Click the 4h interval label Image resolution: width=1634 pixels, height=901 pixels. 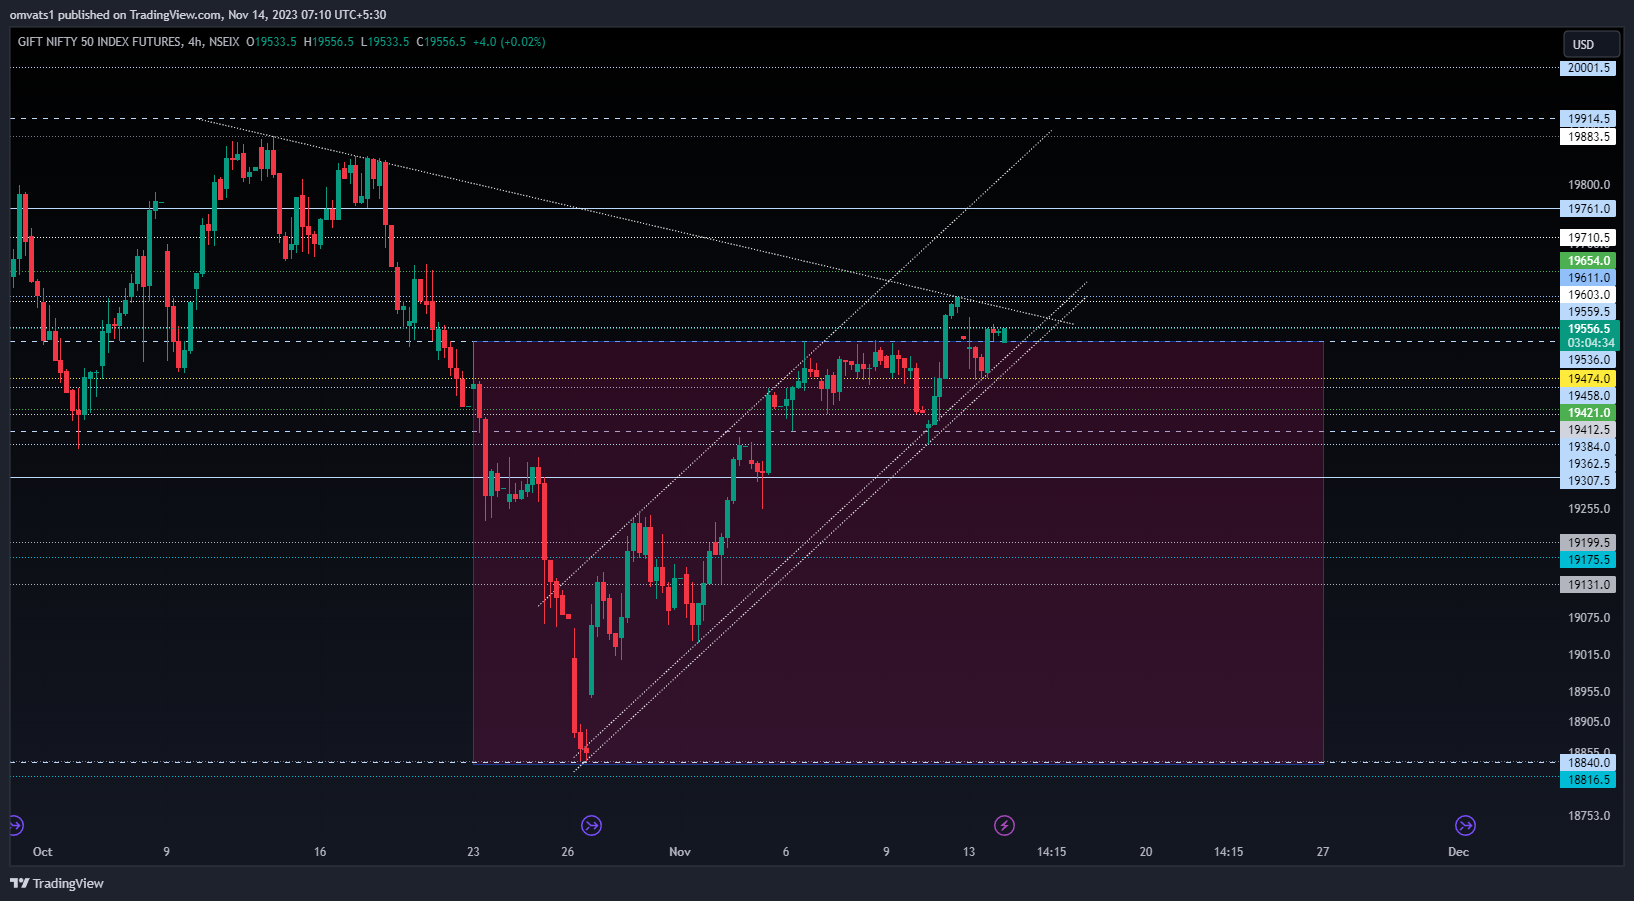pos(195,42)
